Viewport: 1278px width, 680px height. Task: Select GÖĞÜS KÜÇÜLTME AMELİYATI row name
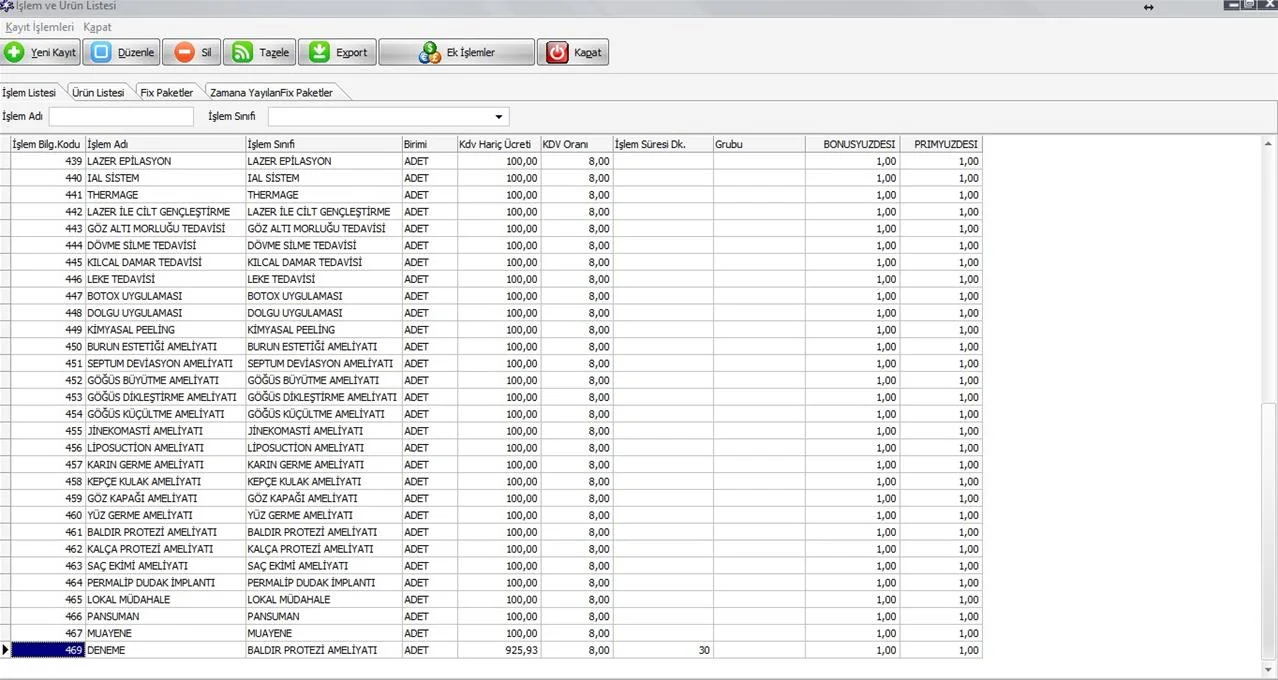[156, 414]
